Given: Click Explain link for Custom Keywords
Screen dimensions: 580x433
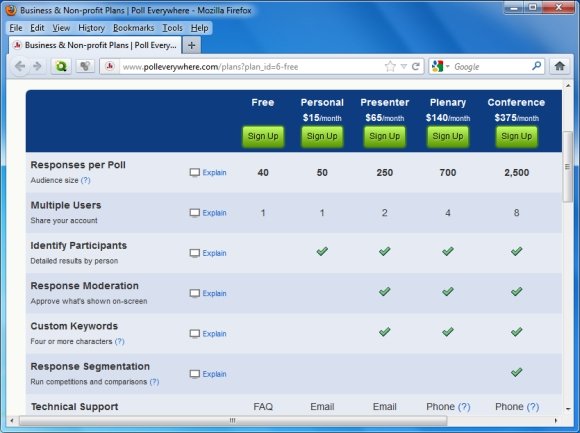Looking at the screenshot, I should pos(214,334).
